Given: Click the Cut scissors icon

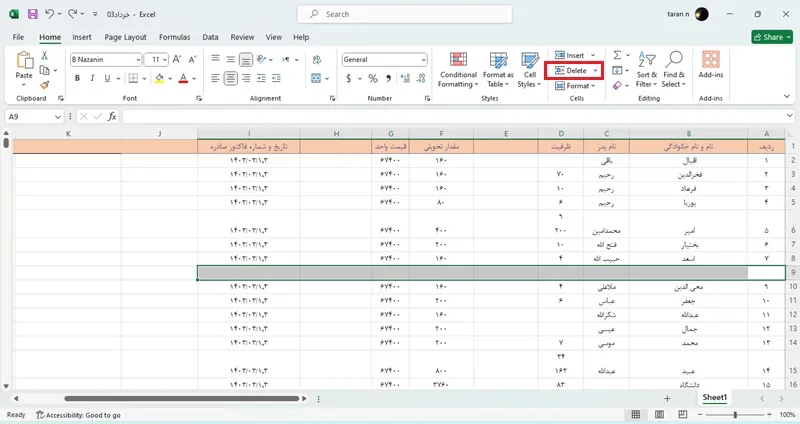Looking at the screenshot, I should (44, 56).
